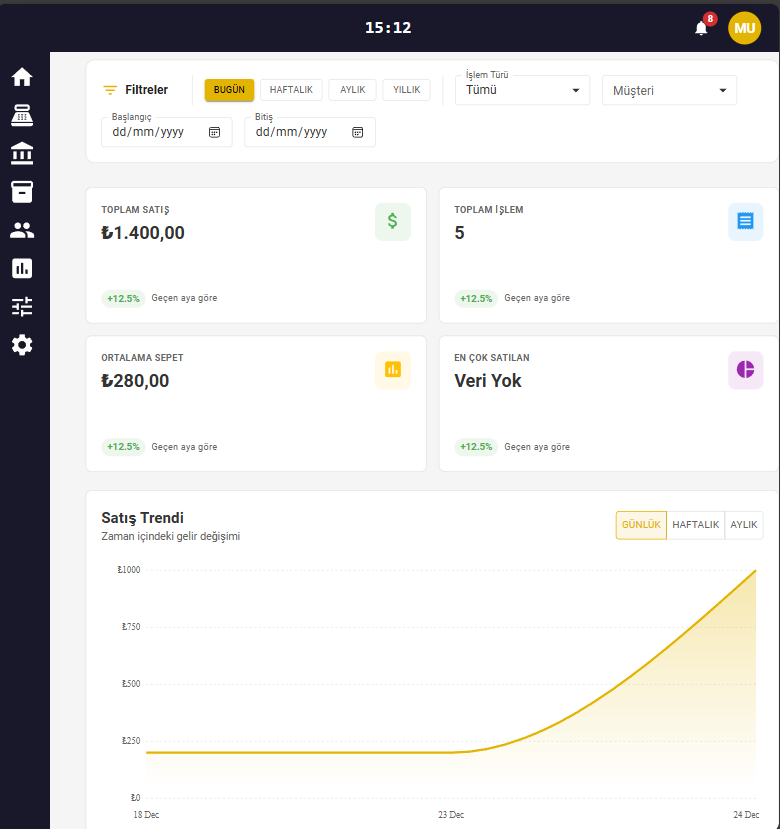
Task: Switch the sales trend chart to GÜNLÜK
Action: [x=641, y=525]
